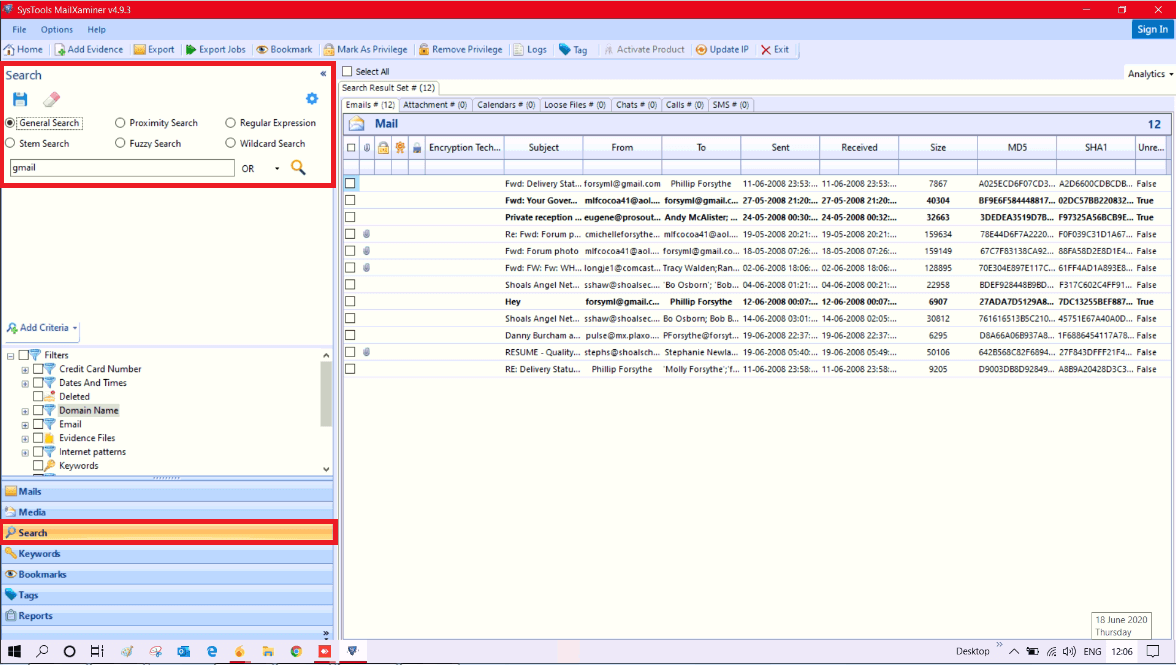The image size is (1176, 665).
Task: Open search settings gear icon
Action: tap(312, 98)
